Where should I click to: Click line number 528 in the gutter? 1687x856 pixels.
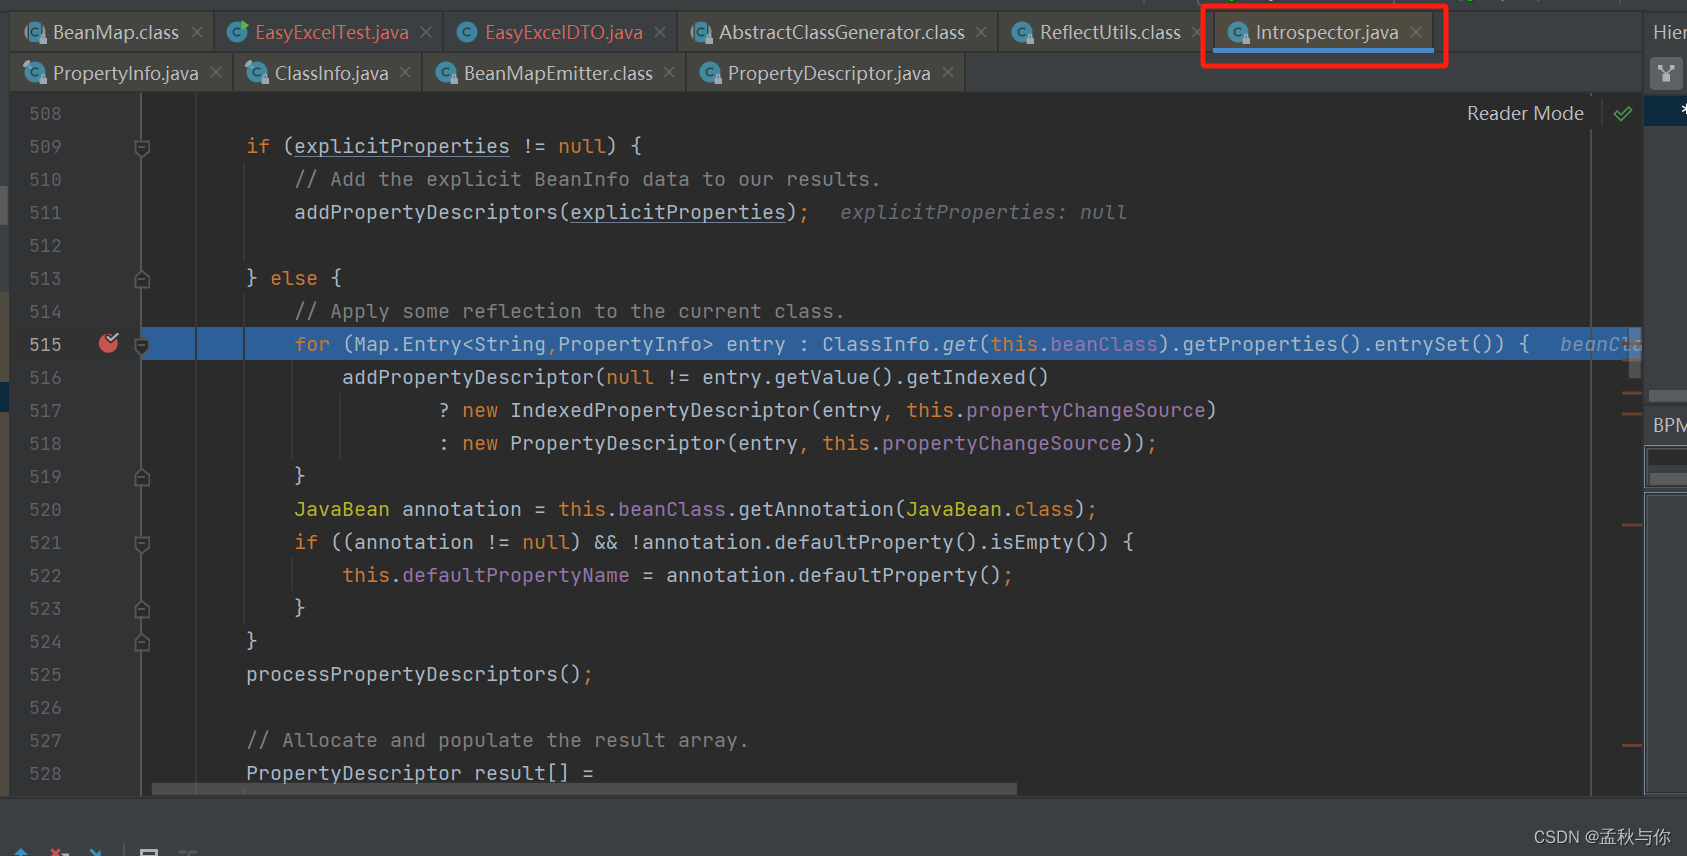pyautogui.click(x=45, y=773)
